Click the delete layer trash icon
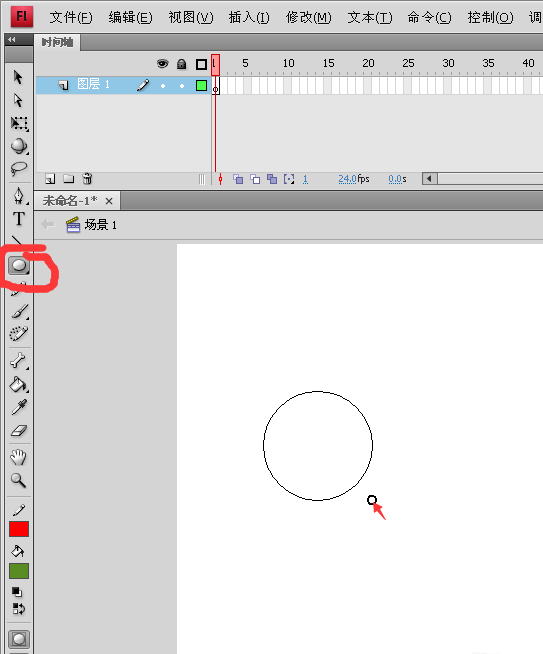543x654 pixels. click(x=87, y=179)
